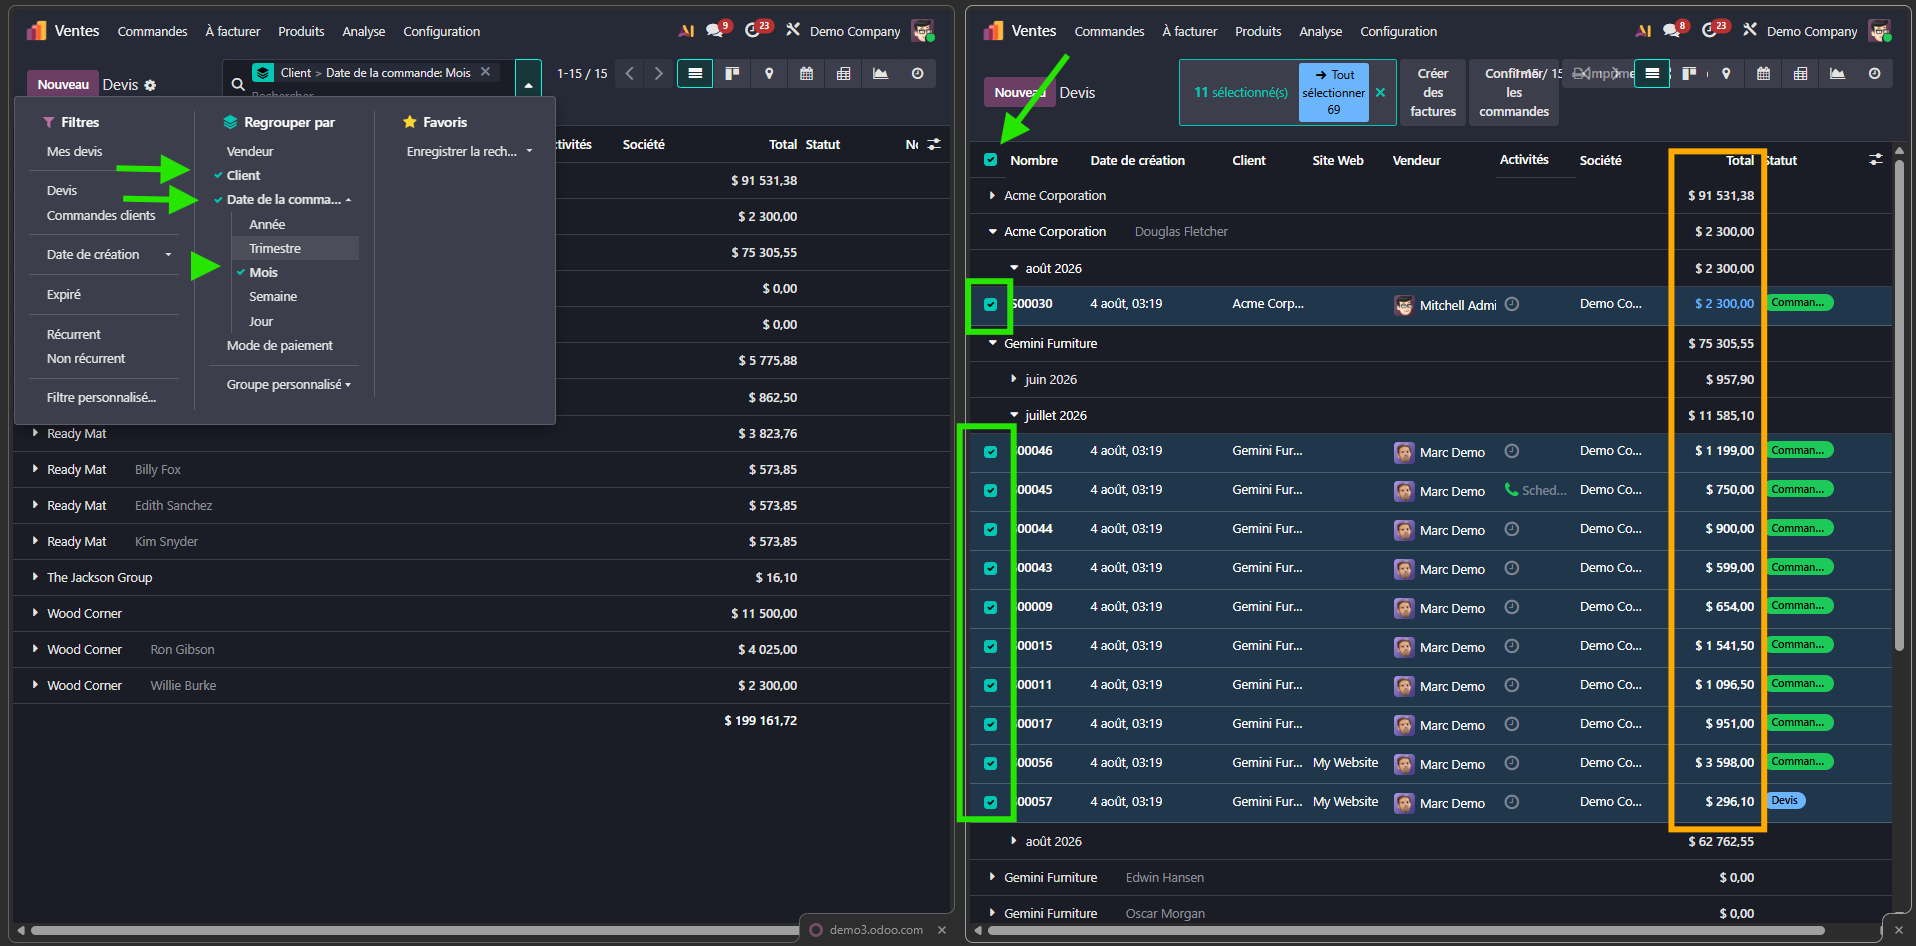
Task: Open debug tools icon in left window
Action: tap(793, 30)
